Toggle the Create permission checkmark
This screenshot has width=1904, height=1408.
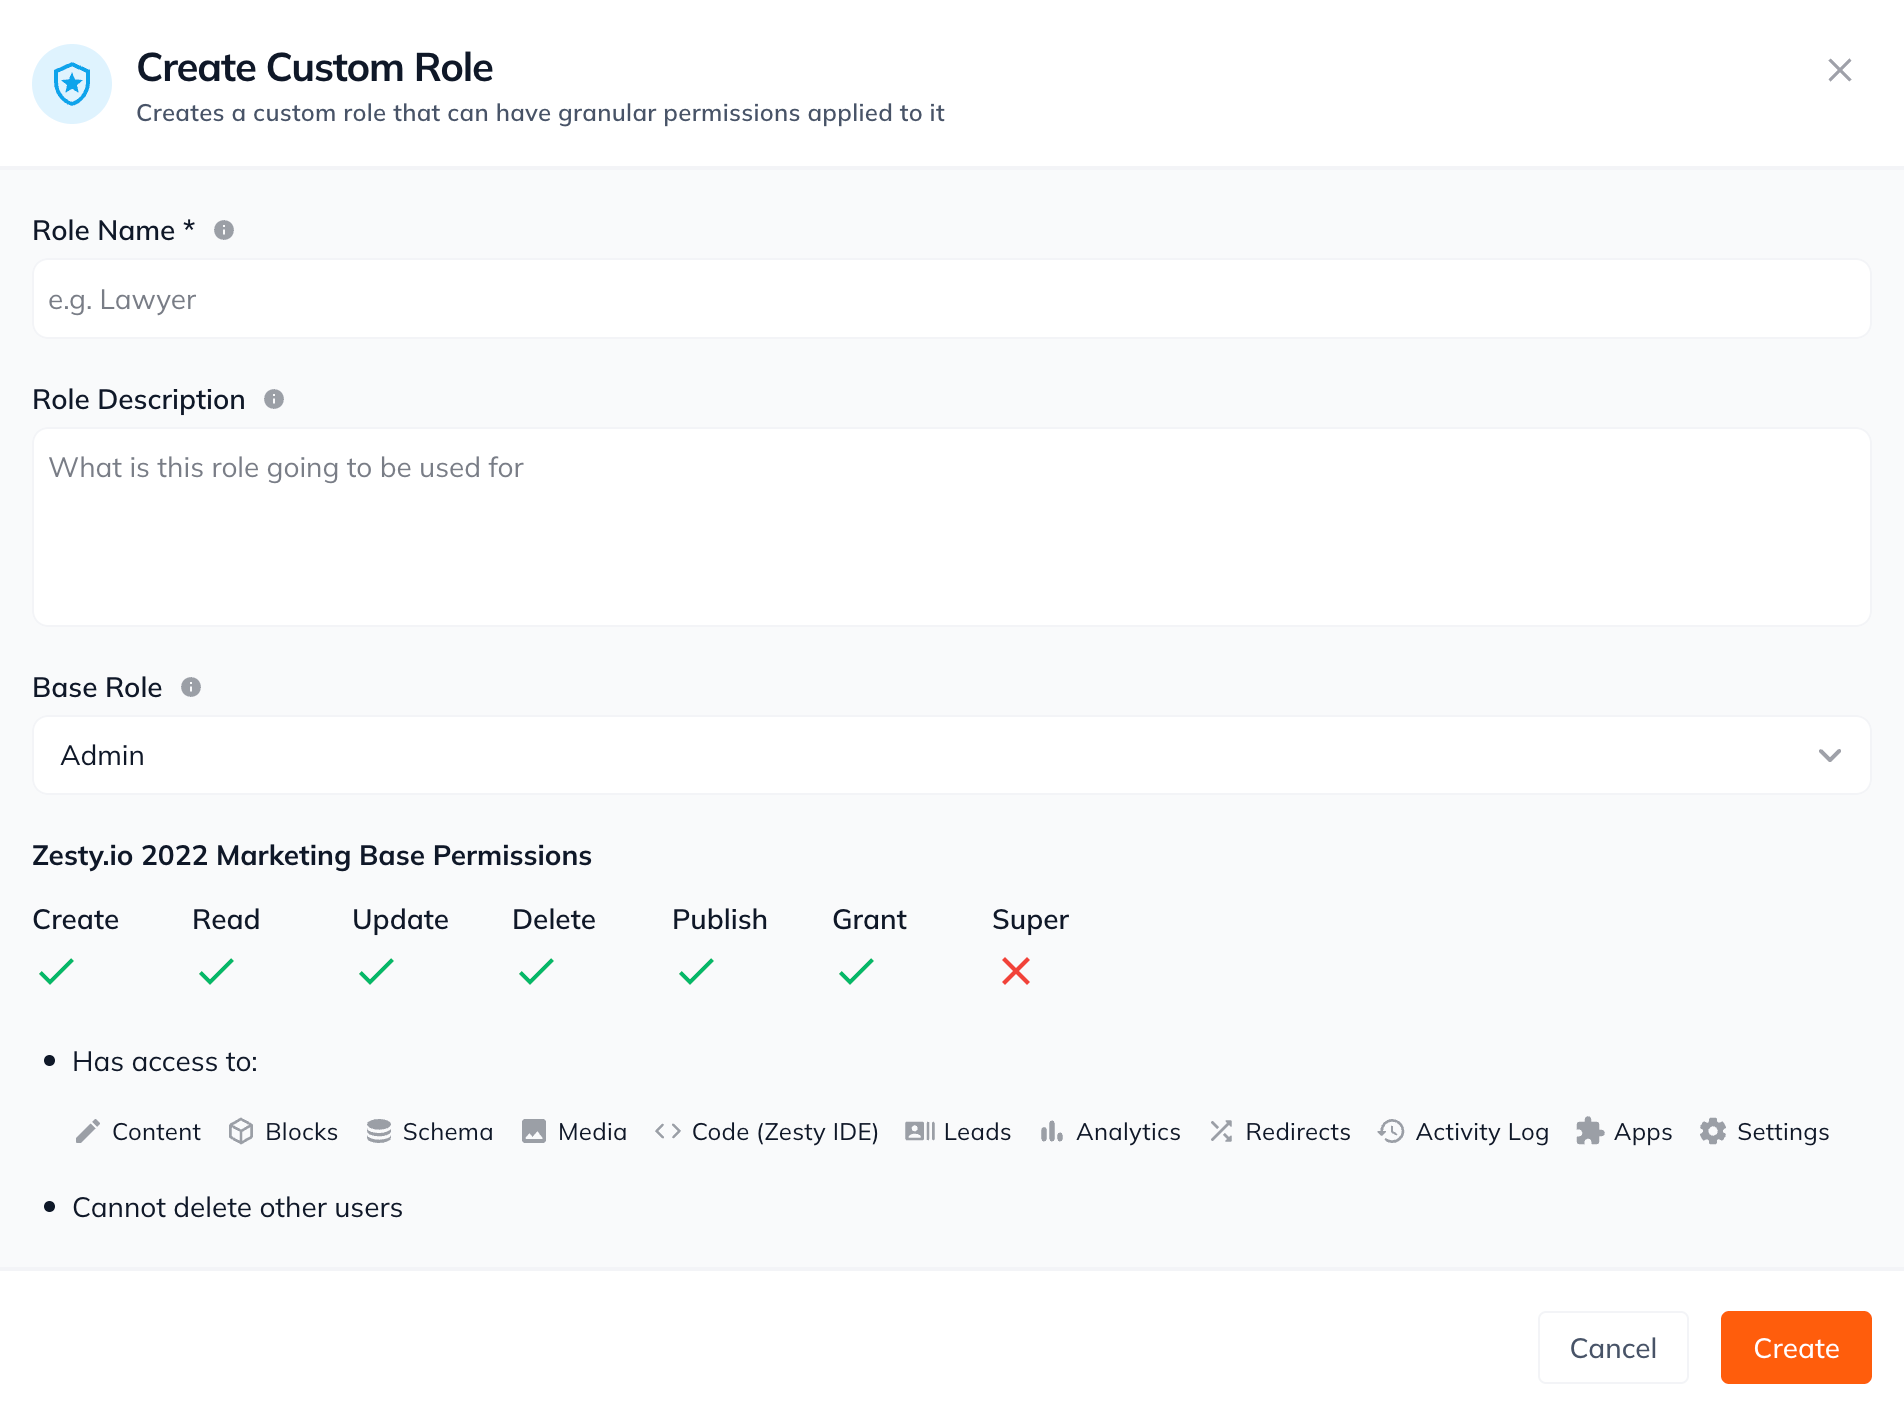[55, 971]
